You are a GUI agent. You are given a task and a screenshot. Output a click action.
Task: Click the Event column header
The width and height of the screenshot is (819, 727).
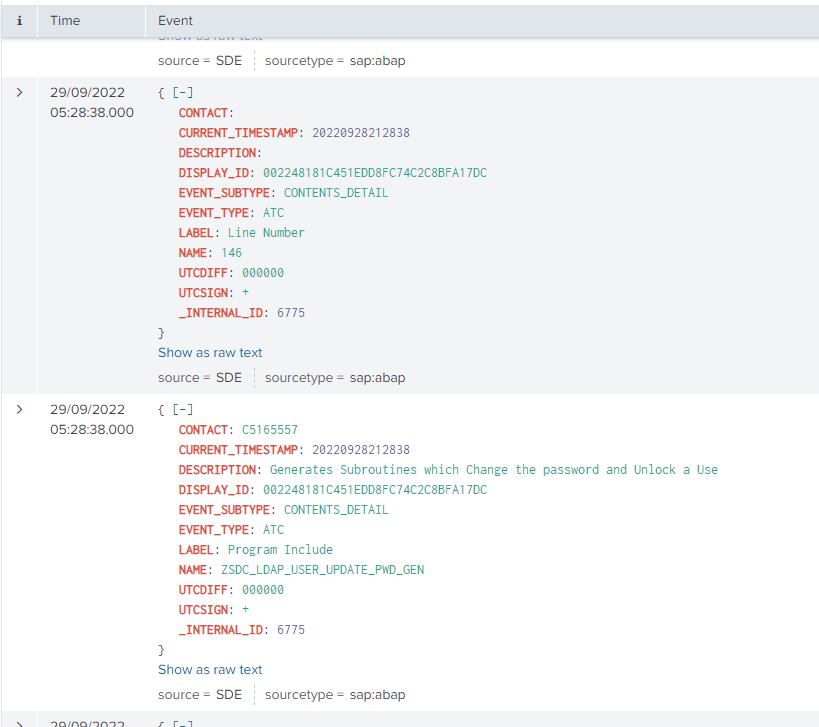[x=176, y=20]
